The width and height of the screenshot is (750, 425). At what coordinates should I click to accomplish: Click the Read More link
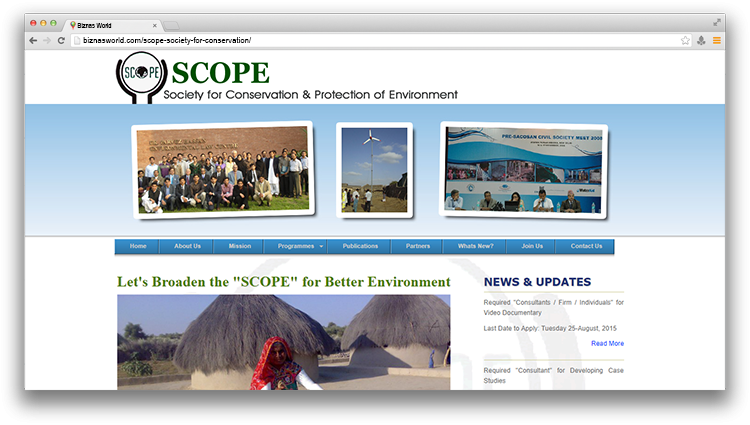607,343
